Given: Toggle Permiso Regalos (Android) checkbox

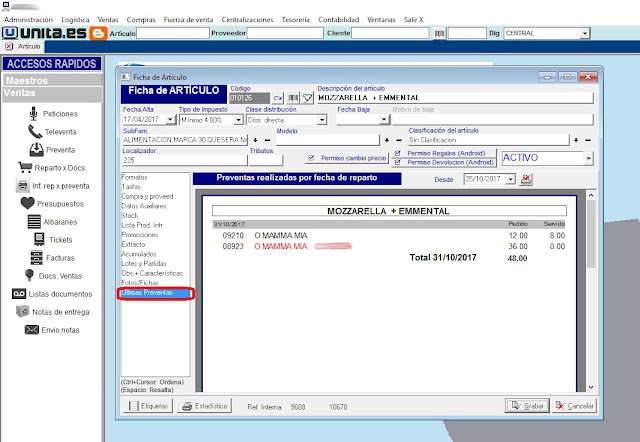Looking at the screenshot, I should [x=399, y=154].
